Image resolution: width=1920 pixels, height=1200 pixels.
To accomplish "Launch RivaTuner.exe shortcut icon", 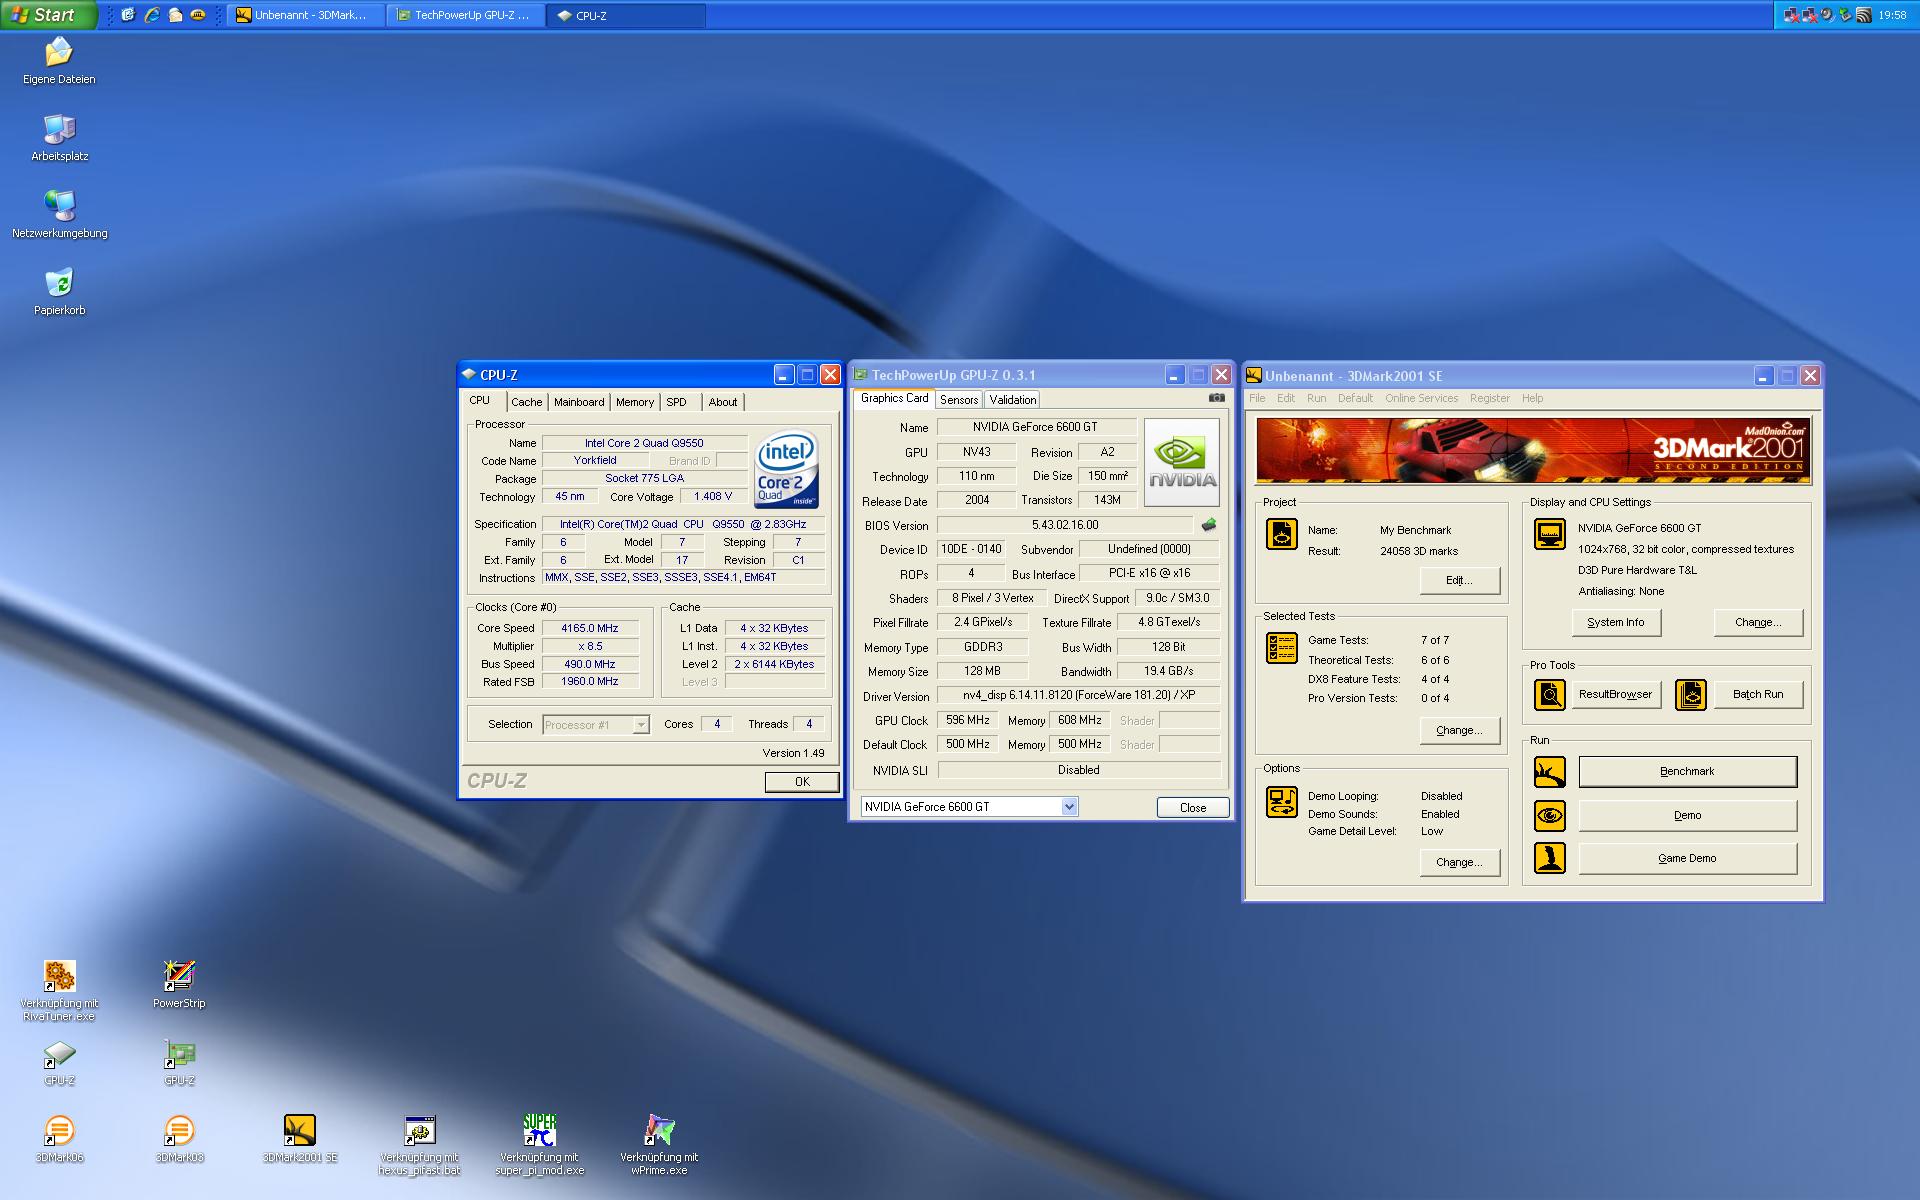I will (59, 976).
